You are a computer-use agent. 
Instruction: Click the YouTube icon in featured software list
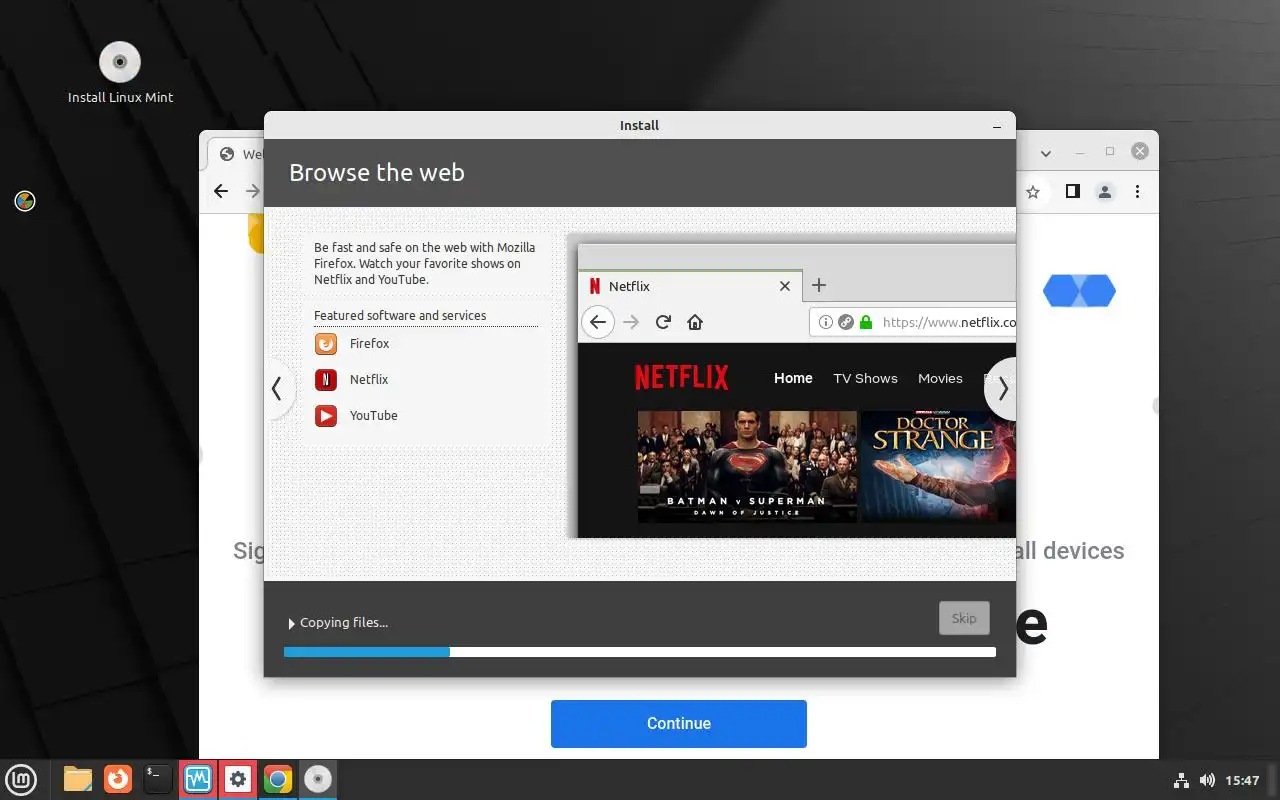pos(326,416)
